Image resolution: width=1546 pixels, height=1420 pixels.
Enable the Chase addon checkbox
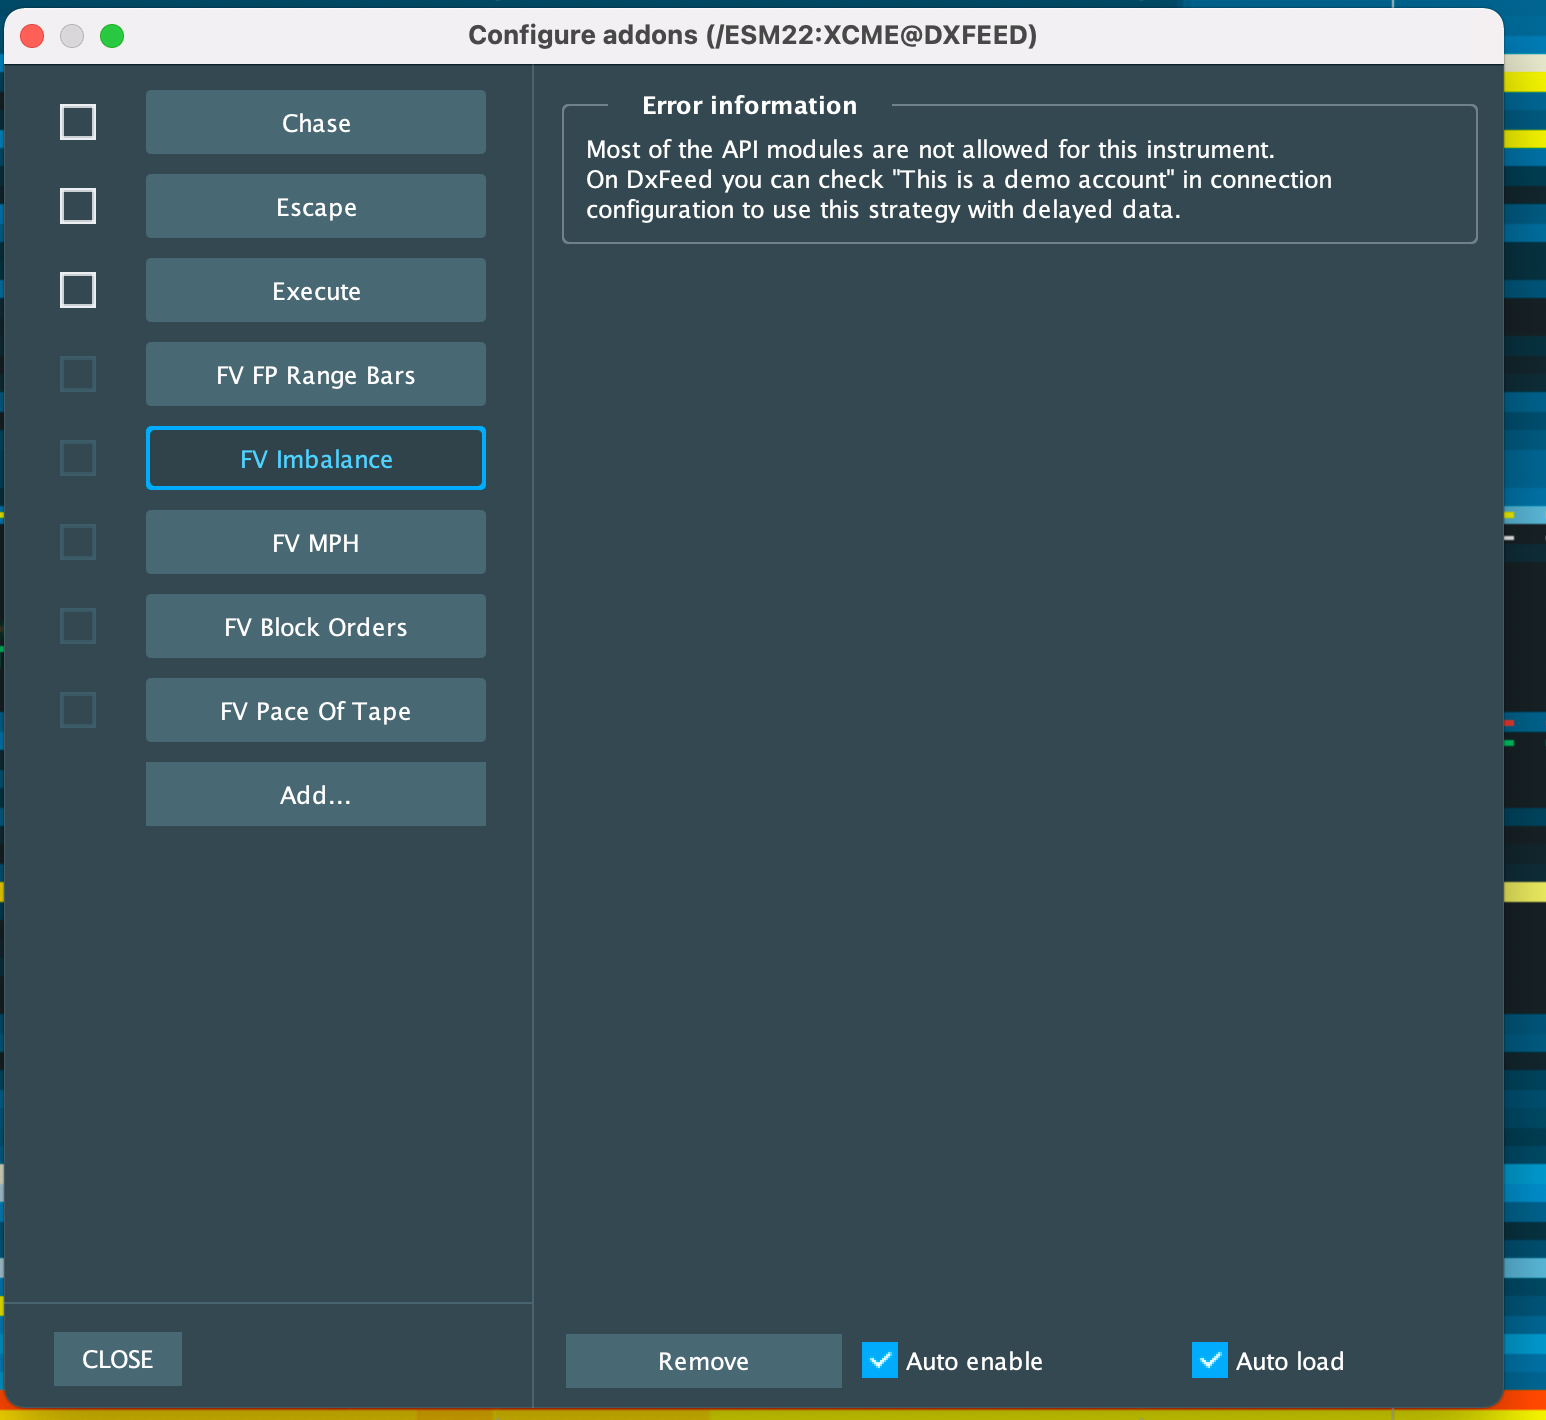pyautogui.click(x=78, y=122)
